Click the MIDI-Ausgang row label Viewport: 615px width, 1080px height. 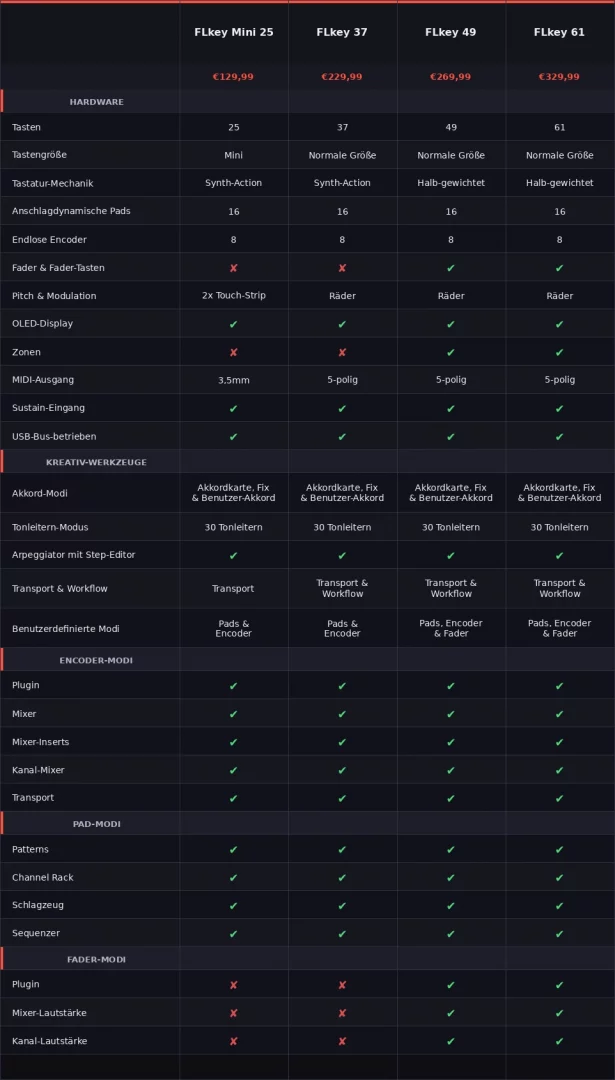click(43, 380)
